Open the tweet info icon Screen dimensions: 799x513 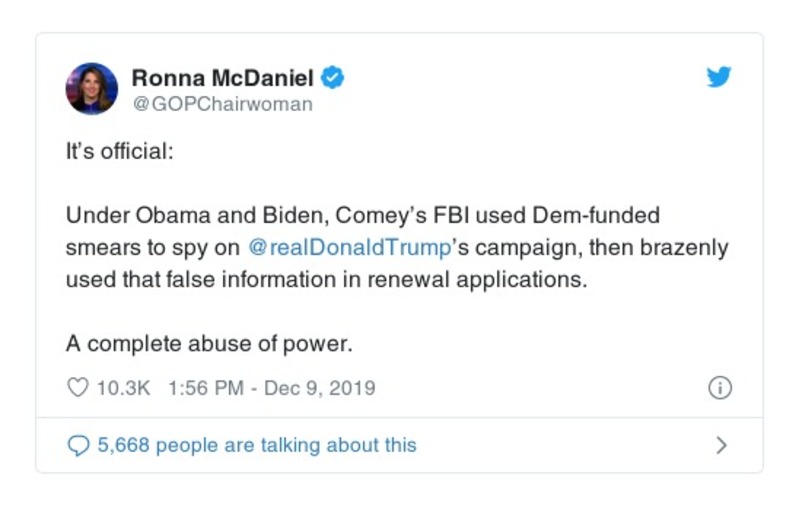tap(719, 388)
